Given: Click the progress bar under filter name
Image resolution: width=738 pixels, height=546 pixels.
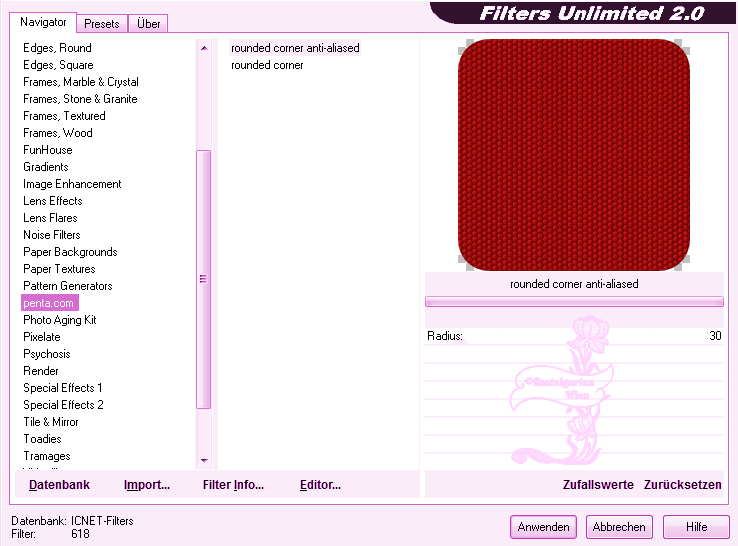Looking at the screenshot, I should coord(574,302).
